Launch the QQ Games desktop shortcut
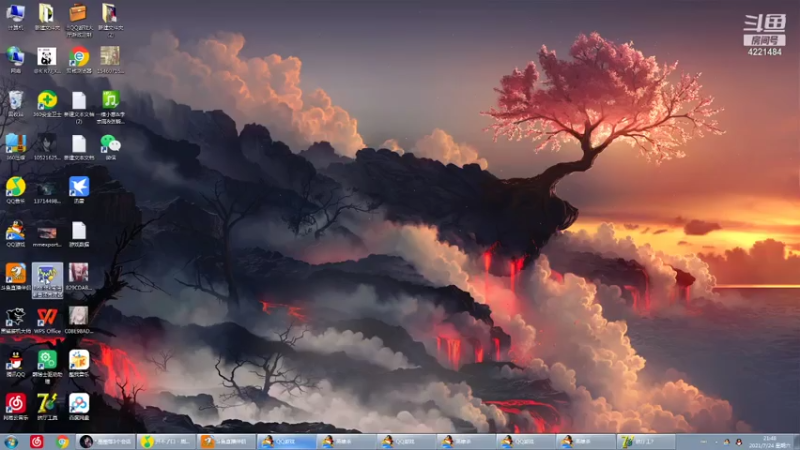This screenshot has height=450, width=800. pos(15,234)
